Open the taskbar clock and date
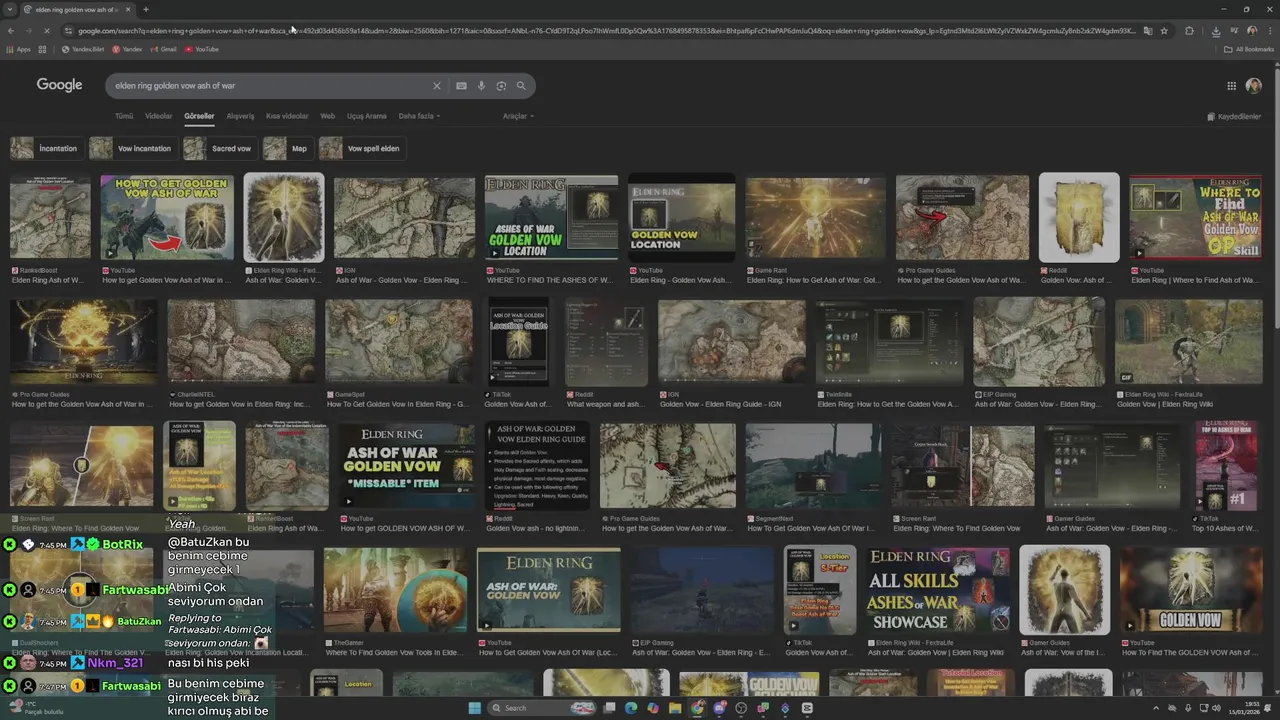The height and width of the screenshot is (720, 1280). pyautogui.click(x=1242, y=708)
